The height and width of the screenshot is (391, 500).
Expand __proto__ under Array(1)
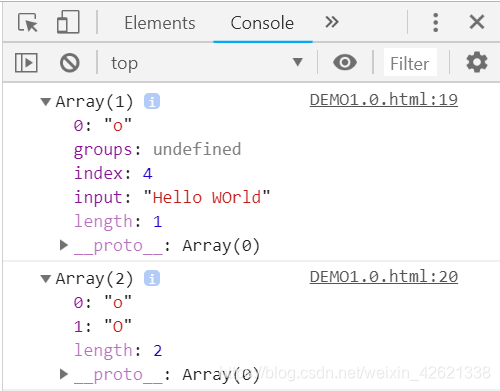click(64, 245)
